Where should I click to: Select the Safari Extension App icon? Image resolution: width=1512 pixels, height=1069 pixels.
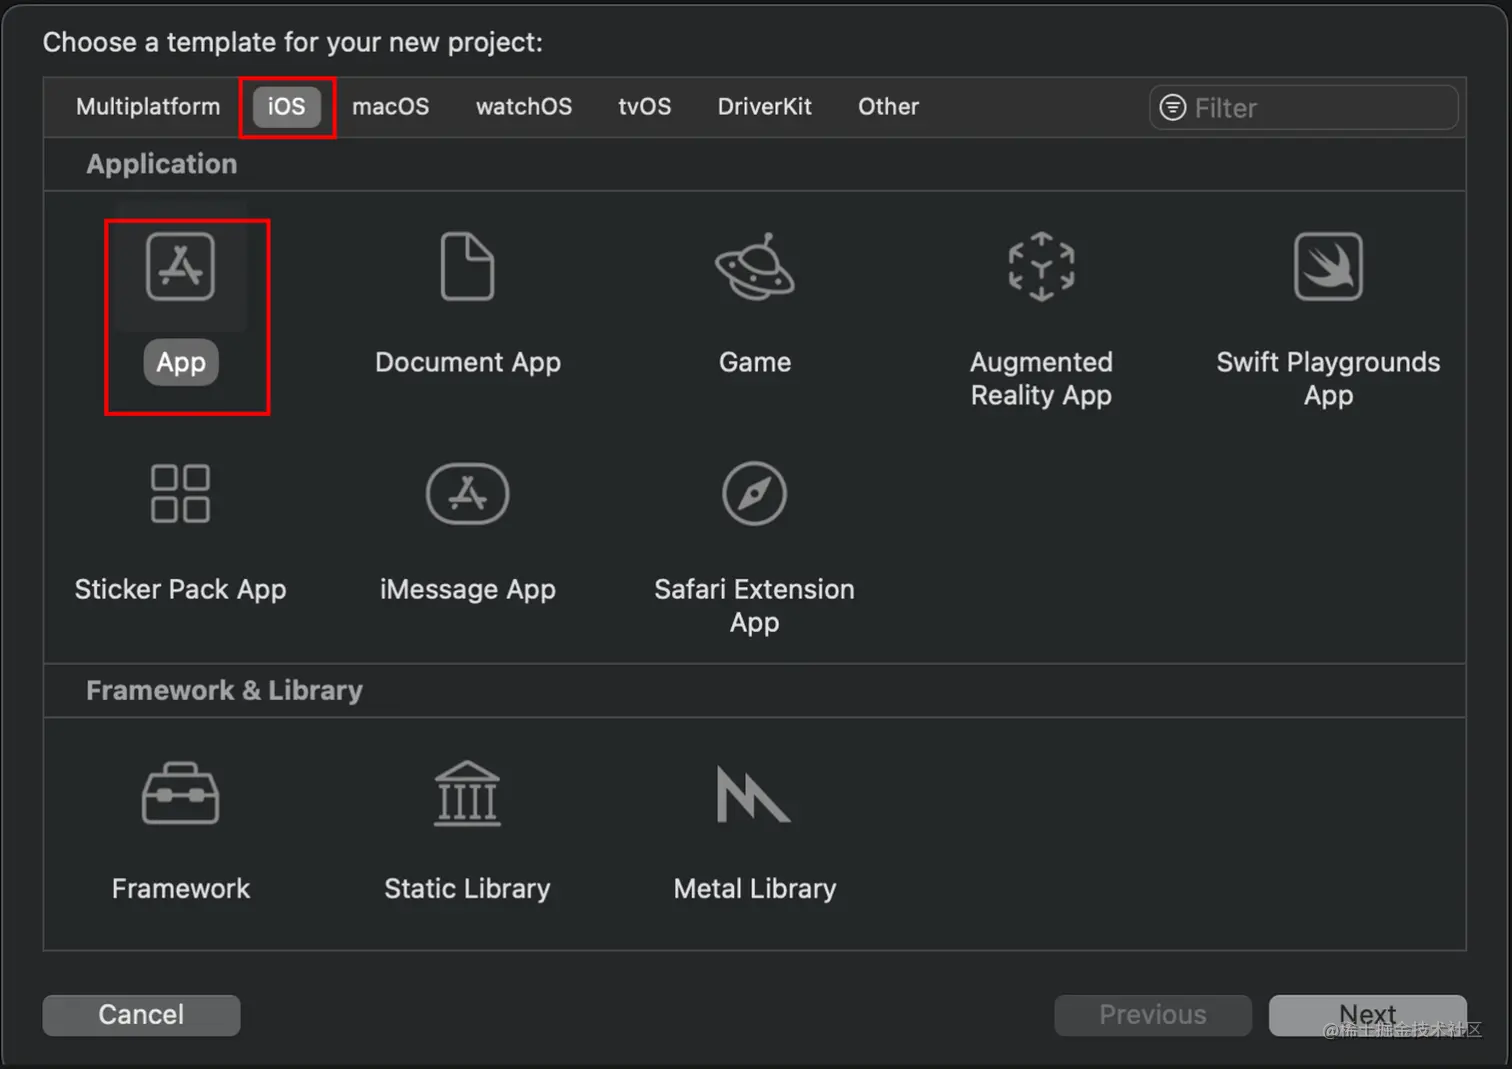[755, 493]
